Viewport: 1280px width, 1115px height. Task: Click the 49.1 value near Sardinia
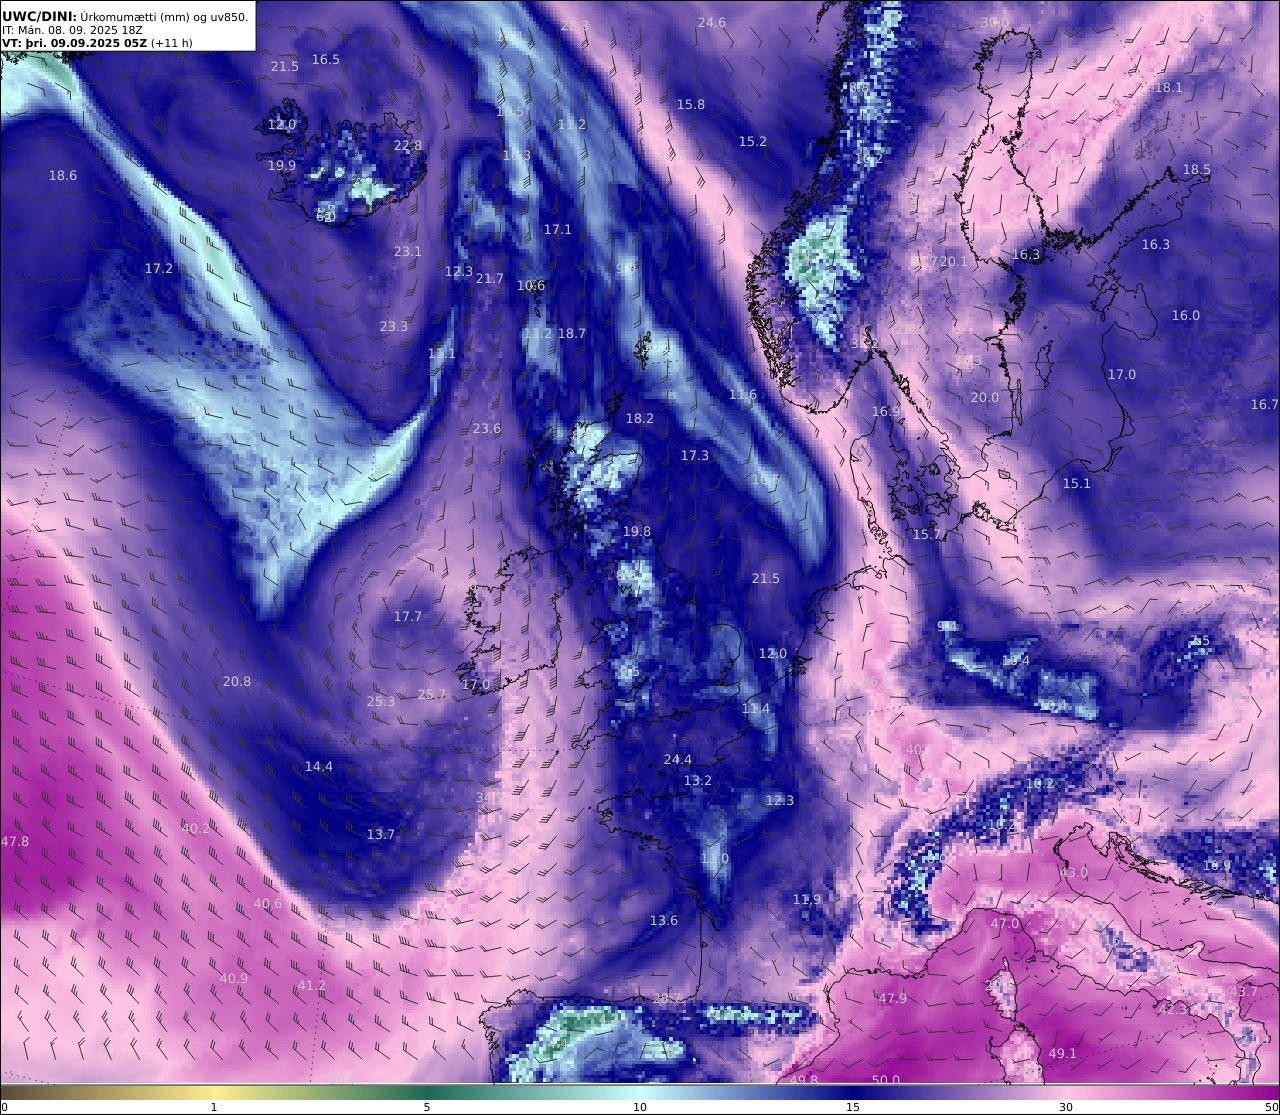[x=1063, y=1053]
